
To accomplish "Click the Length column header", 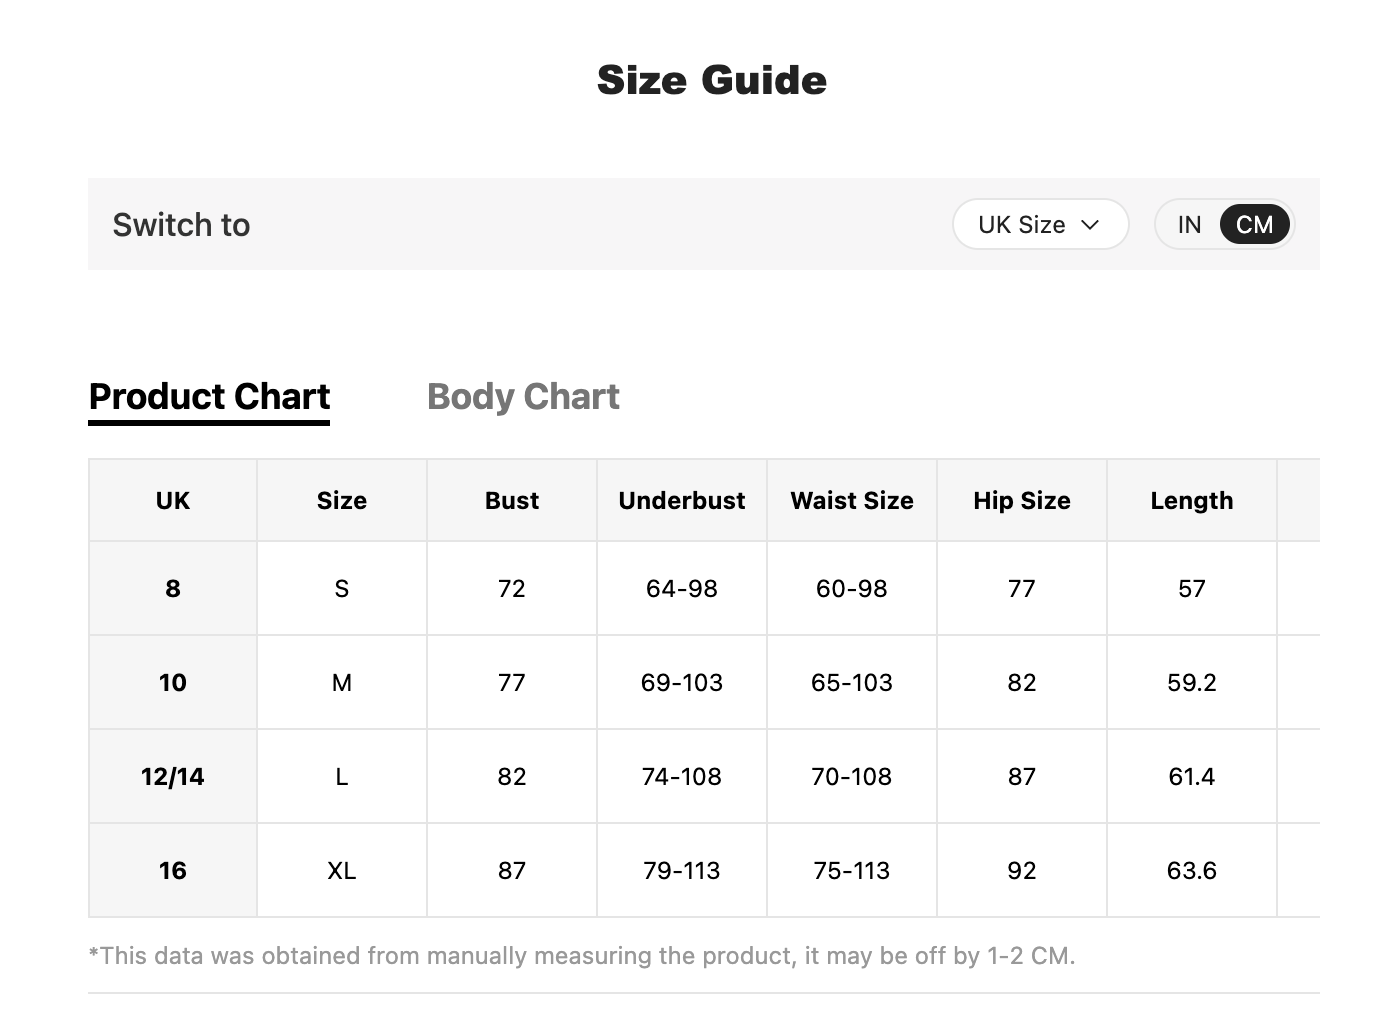I will point(1192,500).
